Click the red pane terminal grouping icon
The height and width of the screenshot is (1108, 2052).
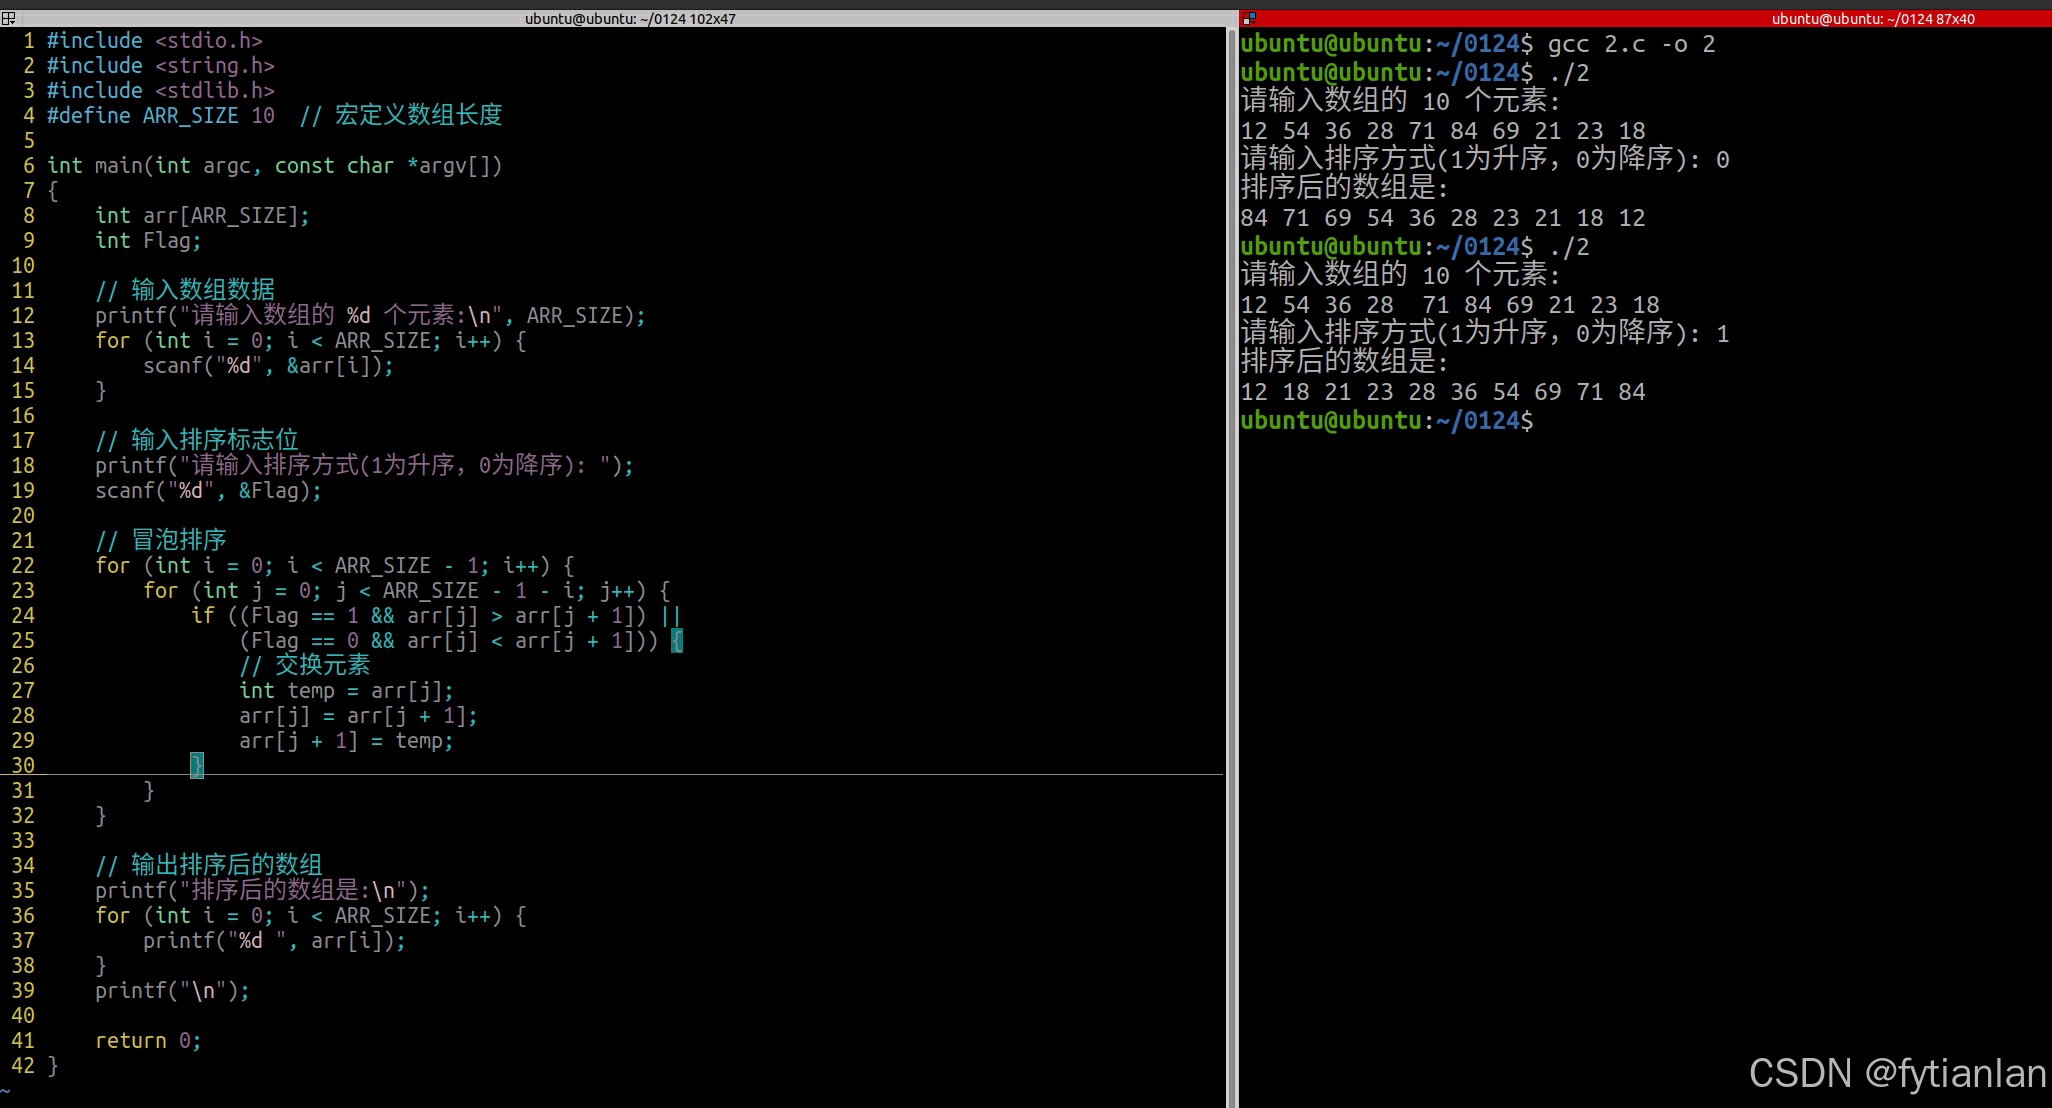tap(1249, 18)
